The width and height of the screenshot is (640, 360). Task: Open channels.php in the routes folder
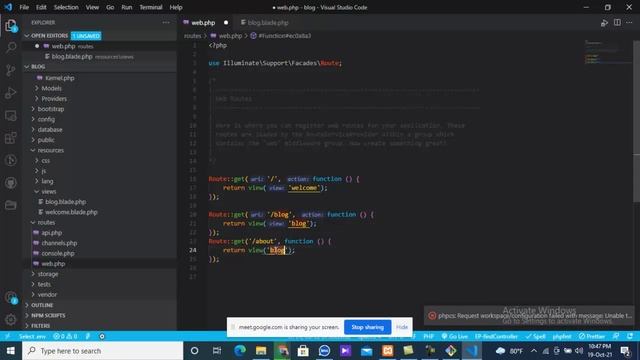(59, 243)
